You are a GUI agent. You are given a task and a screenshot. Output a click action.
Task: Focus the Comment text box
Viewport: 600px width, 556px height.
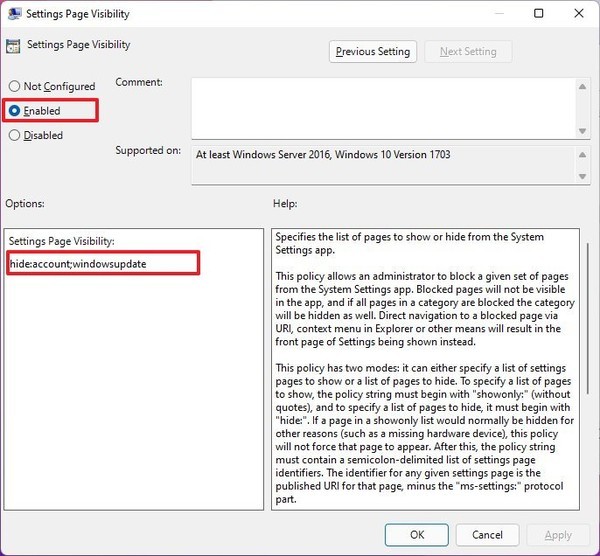point(383,108)
